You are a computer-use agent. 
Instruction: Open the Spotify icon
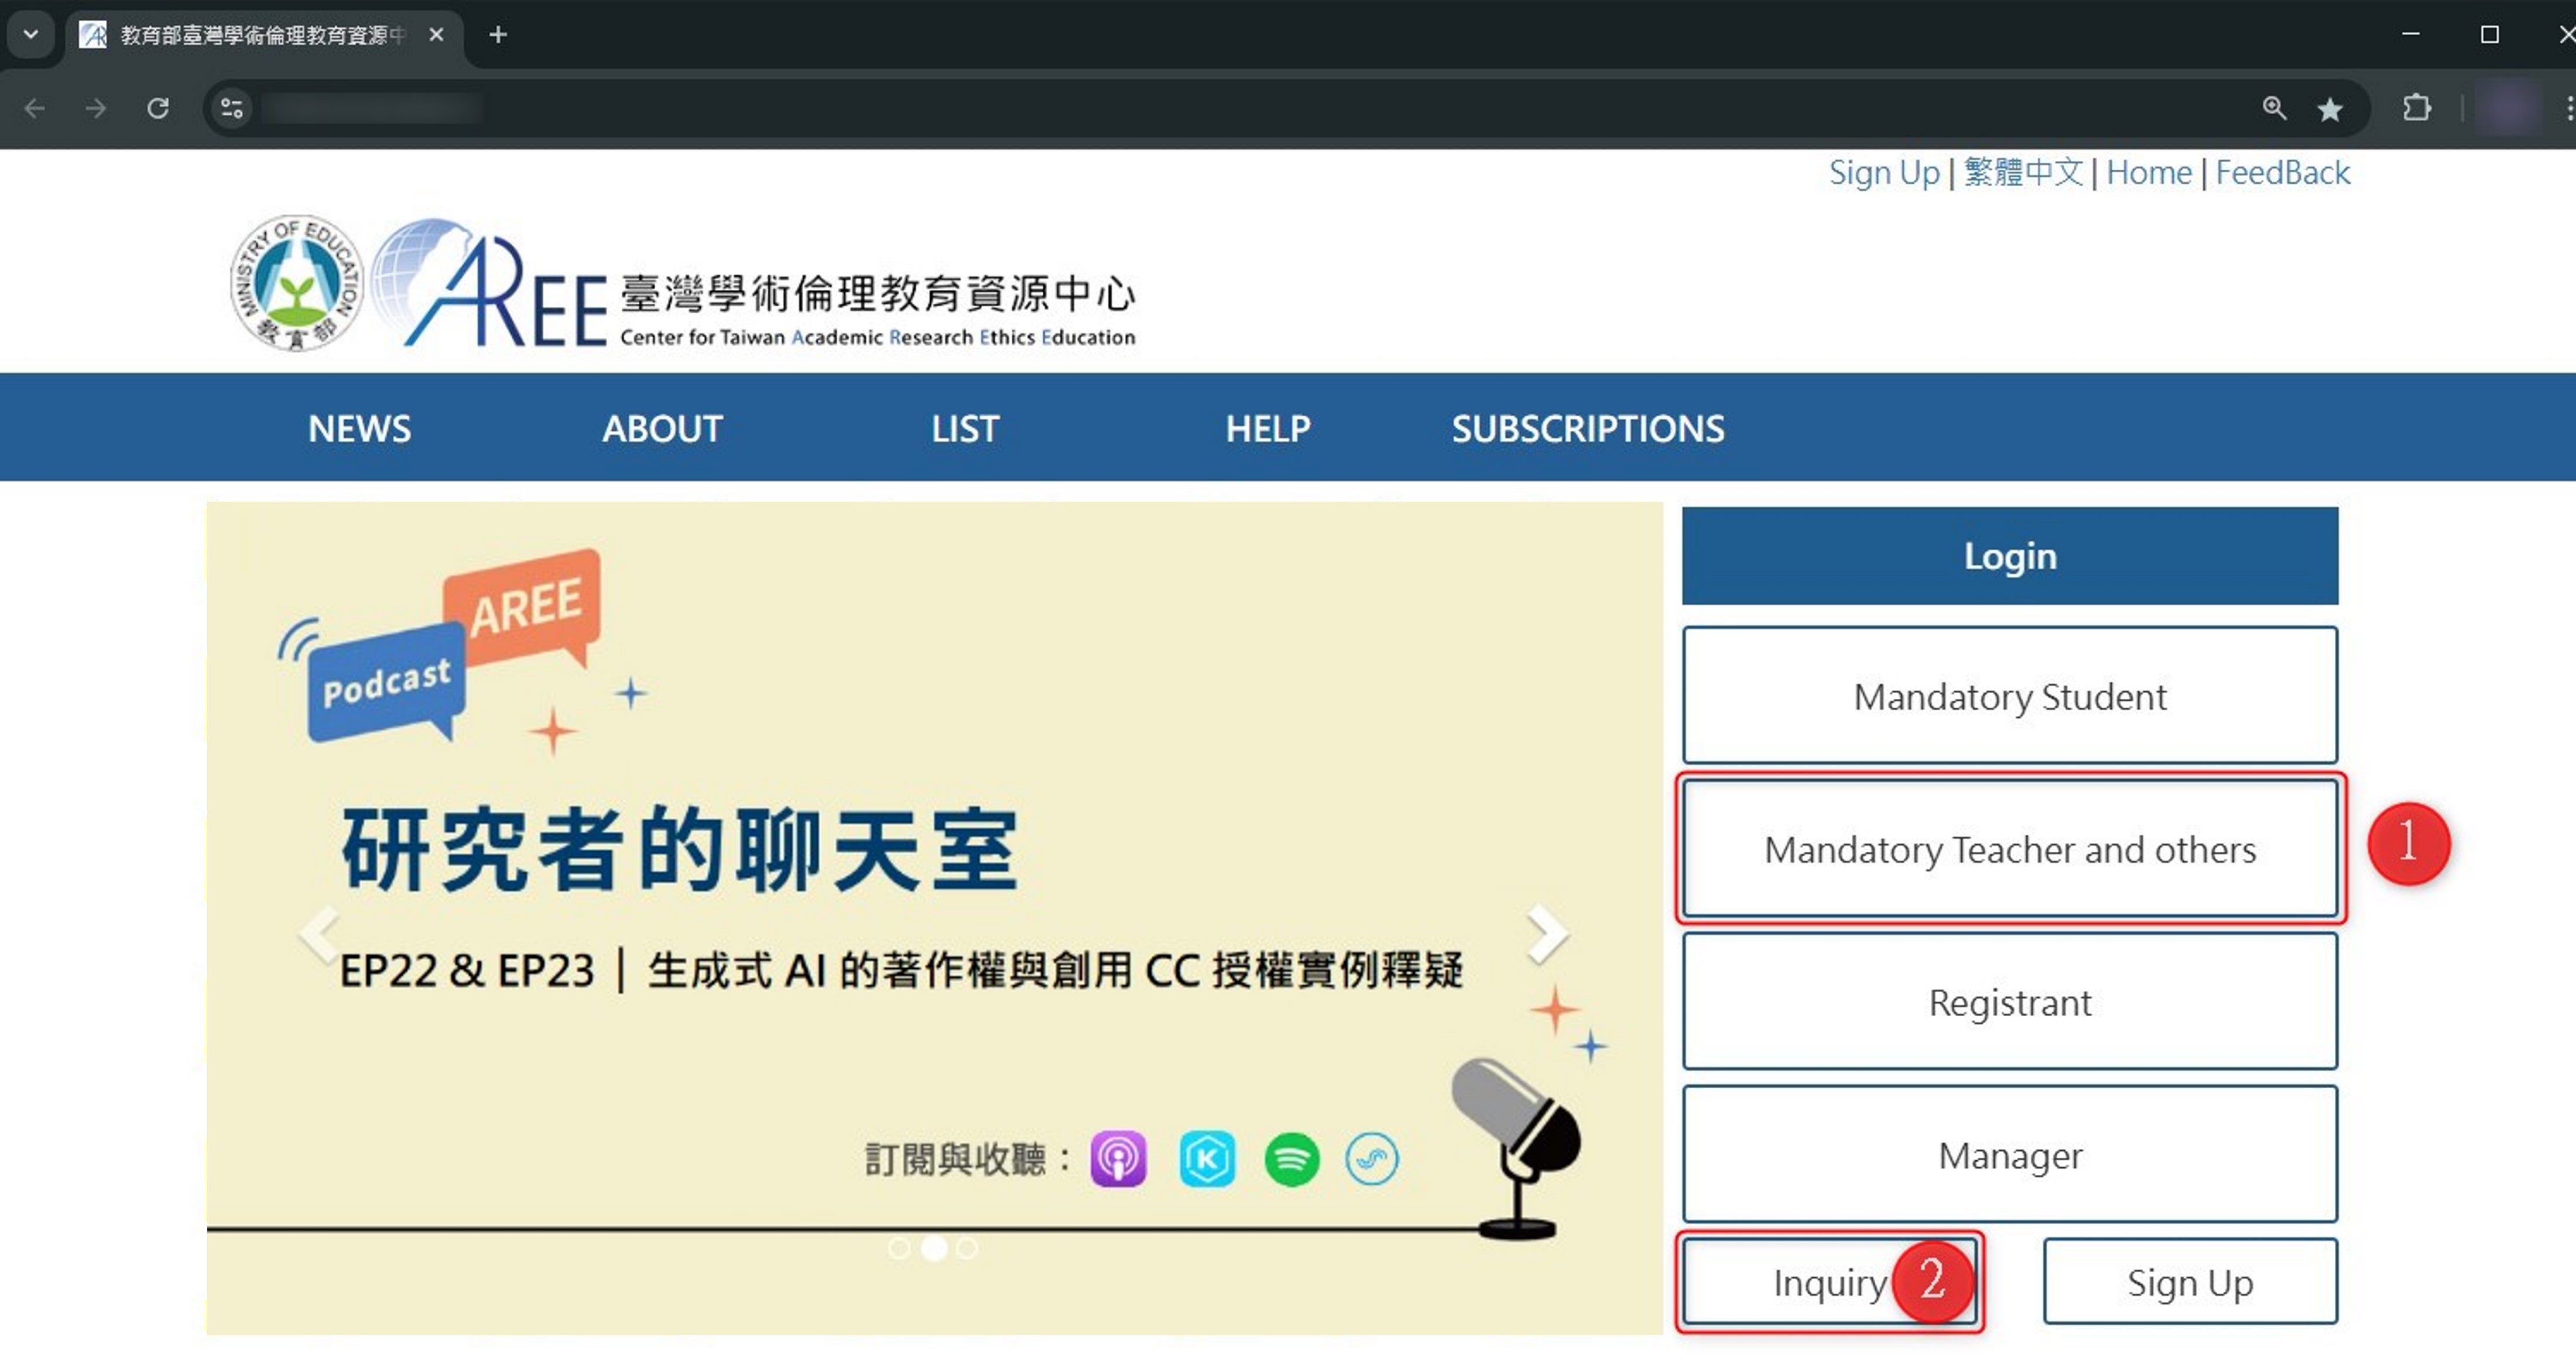[x=1292, y=1159]
